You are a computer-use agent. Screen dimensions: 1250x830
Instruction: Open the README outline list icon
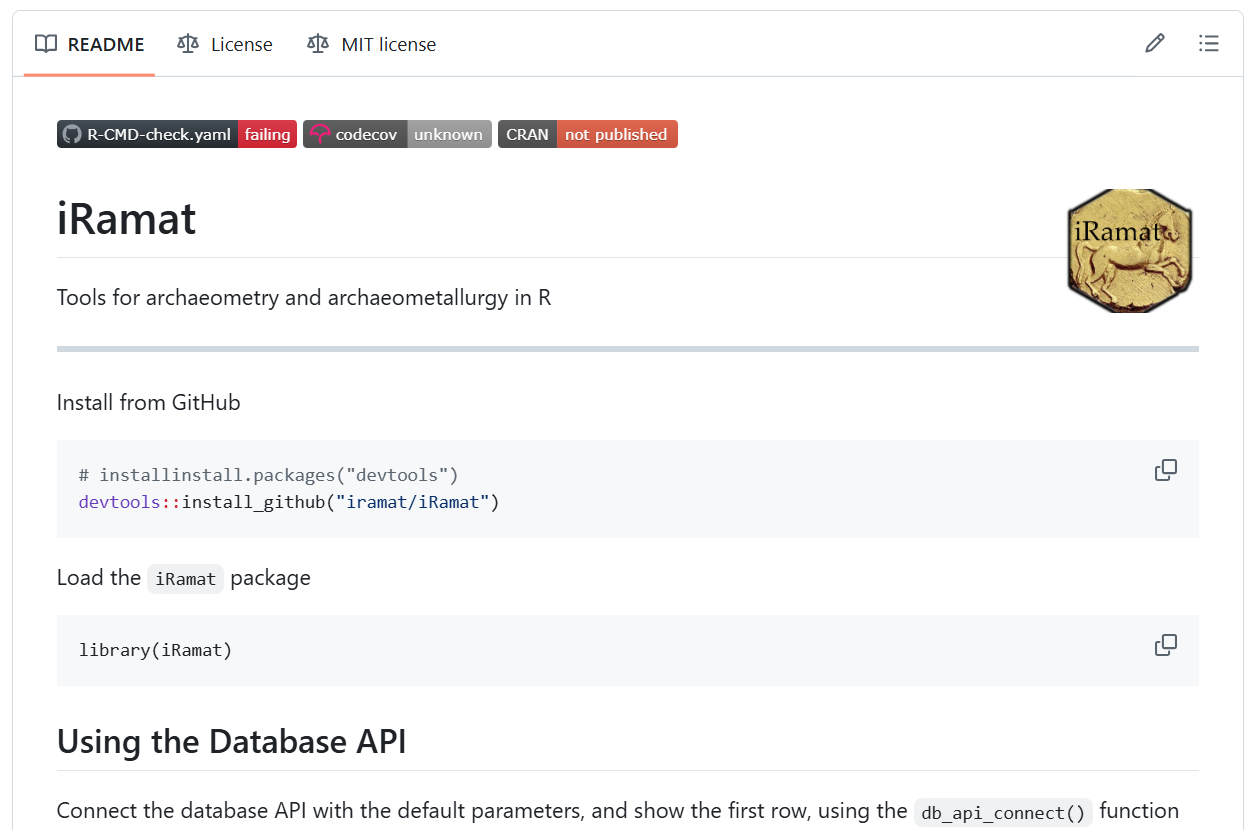[1209, 43]
